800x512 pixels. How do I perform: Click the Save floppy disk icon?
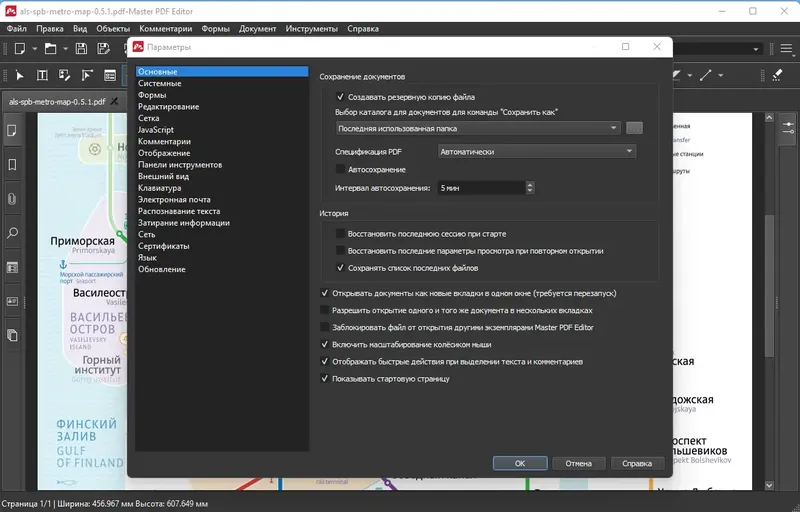81,48
